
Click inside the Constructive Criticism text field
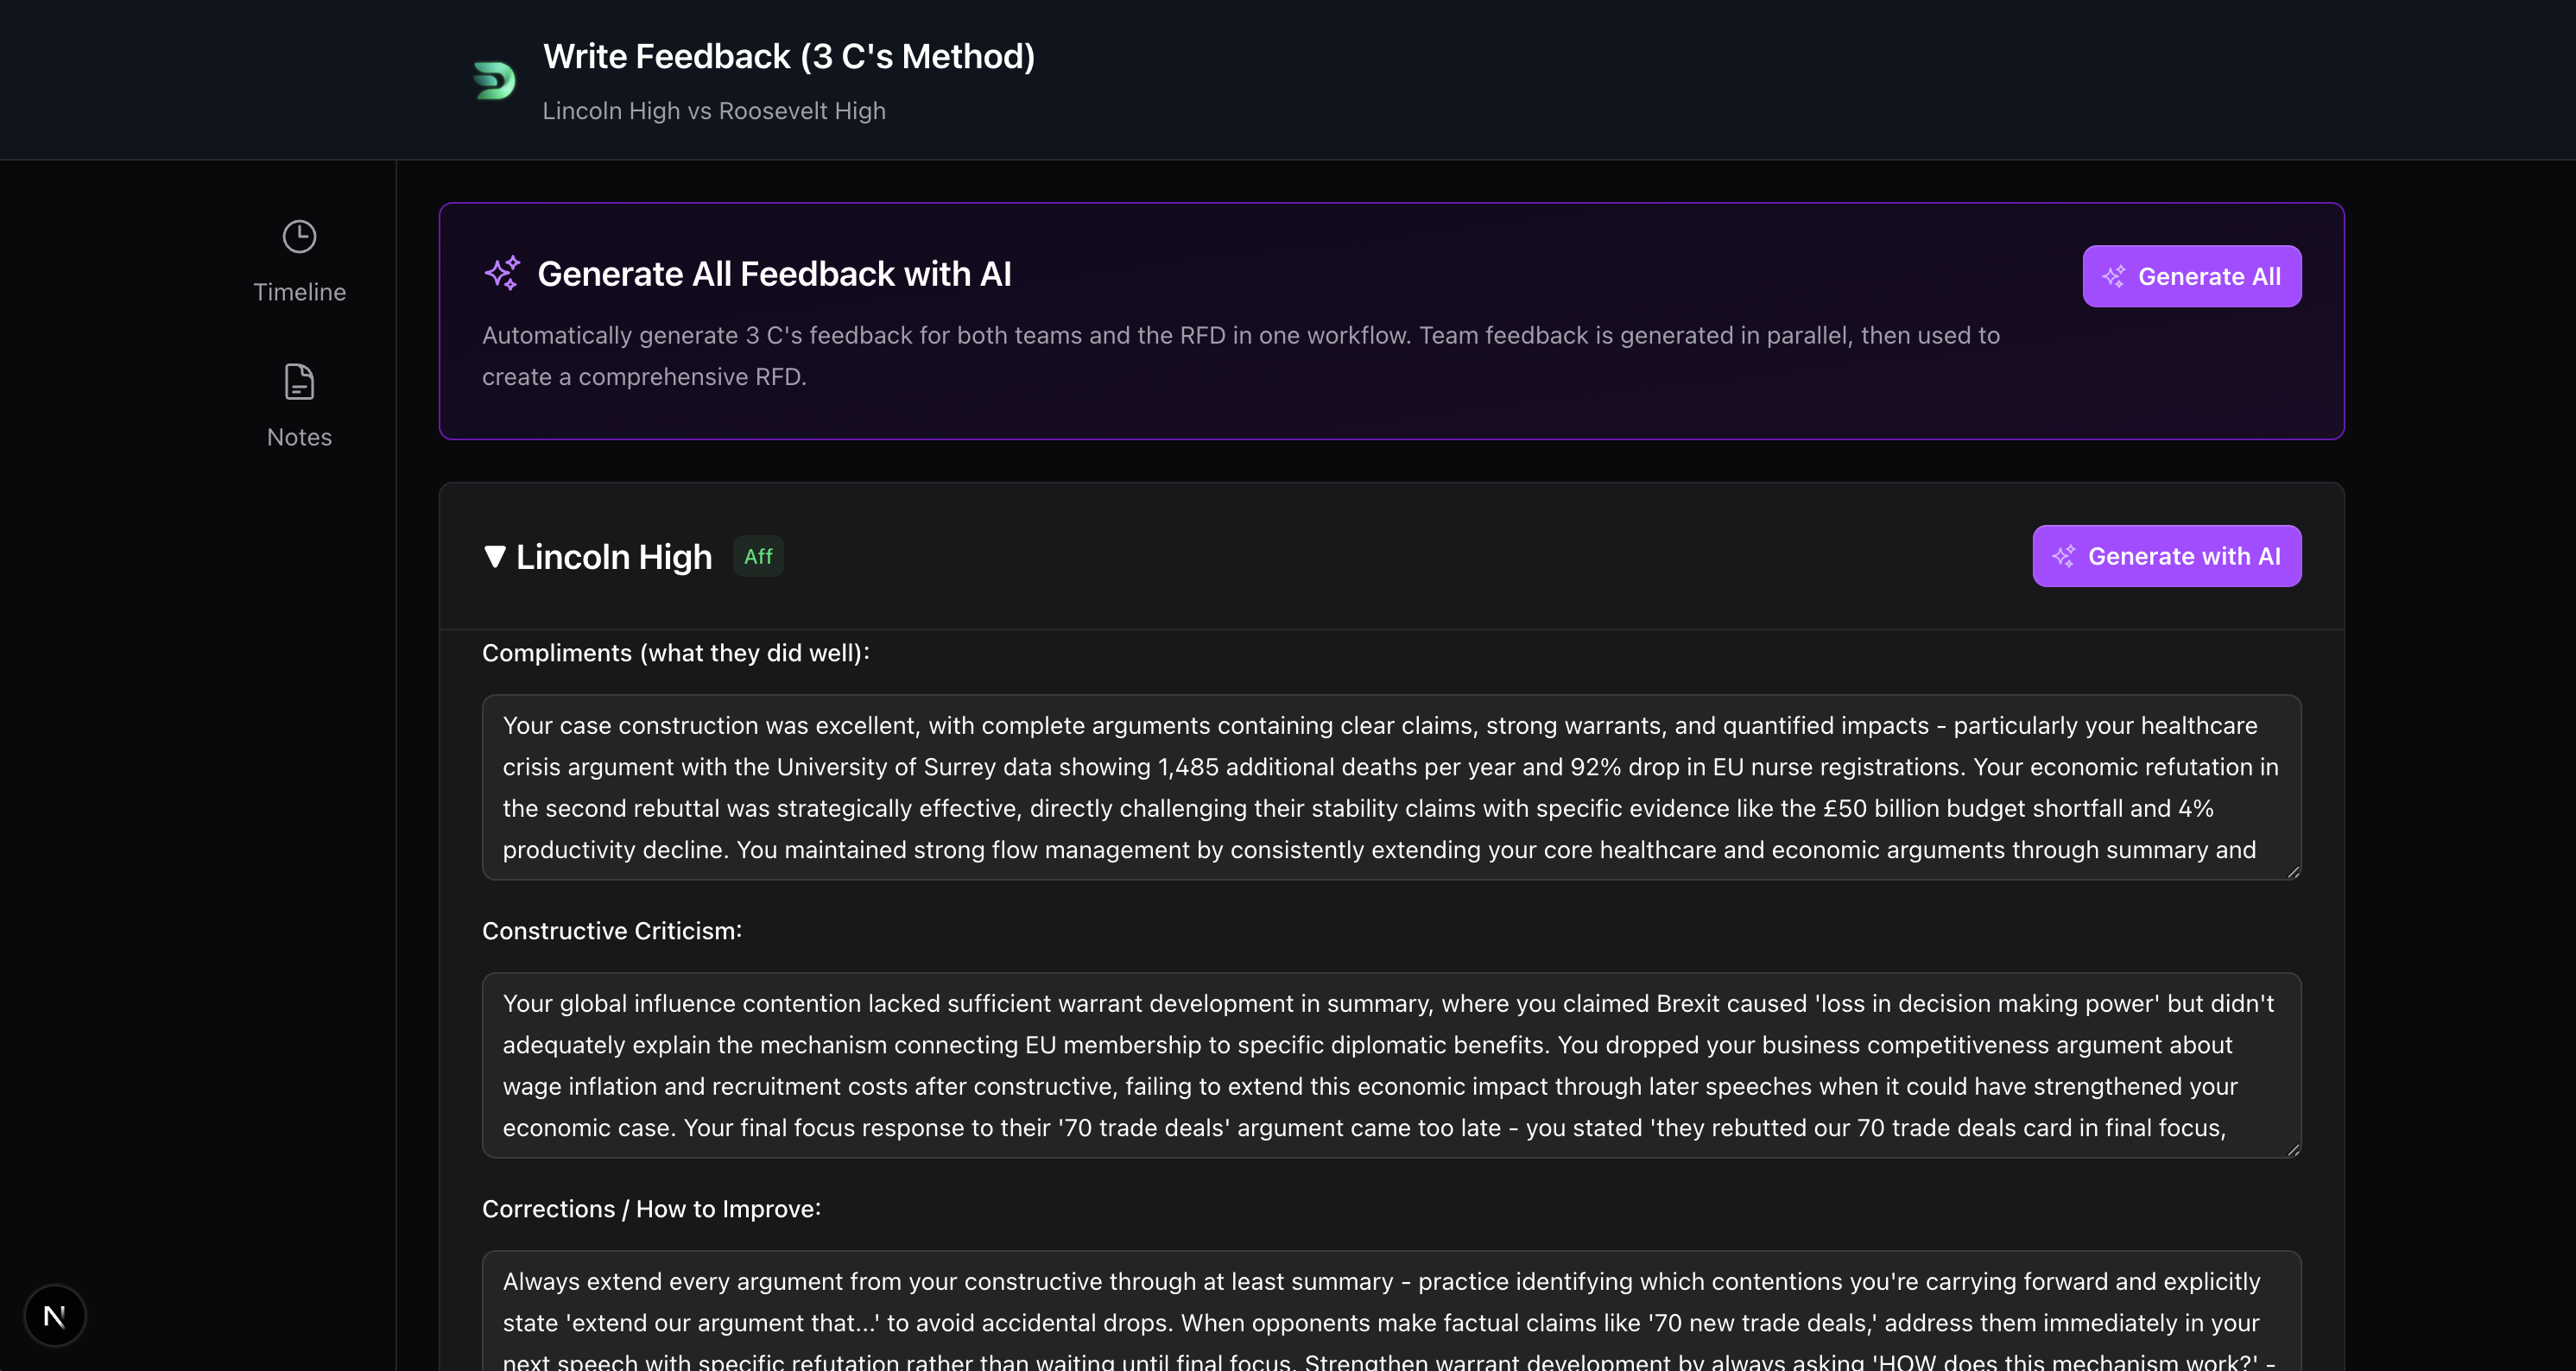(1390, 1065)
